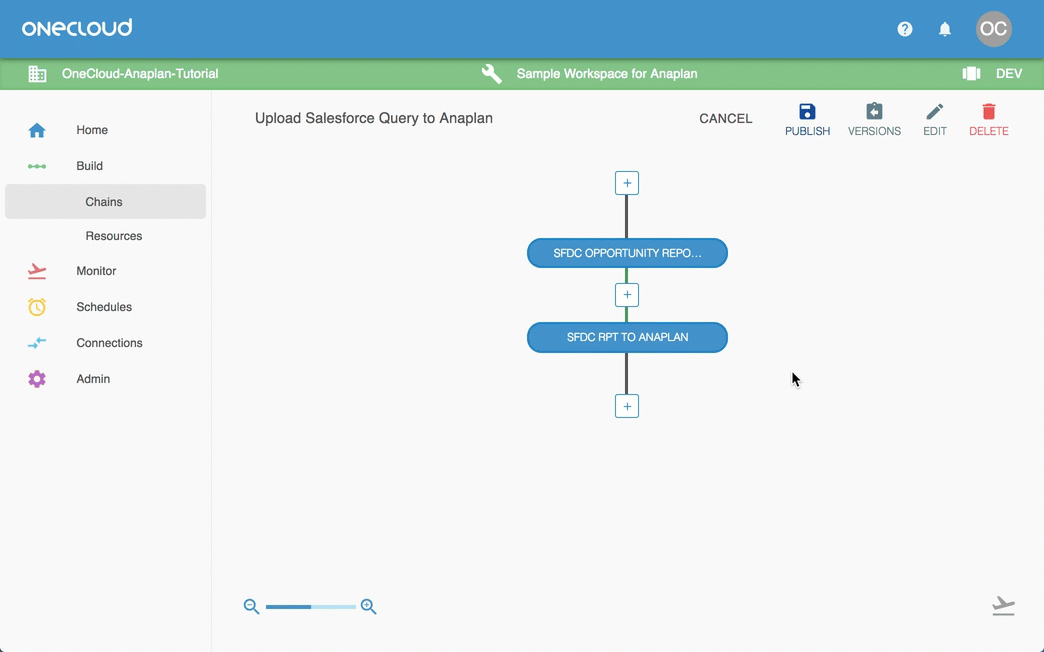Click the airplane icon in the bottom-right corner
This screenshot has width=1044, height=652.
(x=1003, y=606)
